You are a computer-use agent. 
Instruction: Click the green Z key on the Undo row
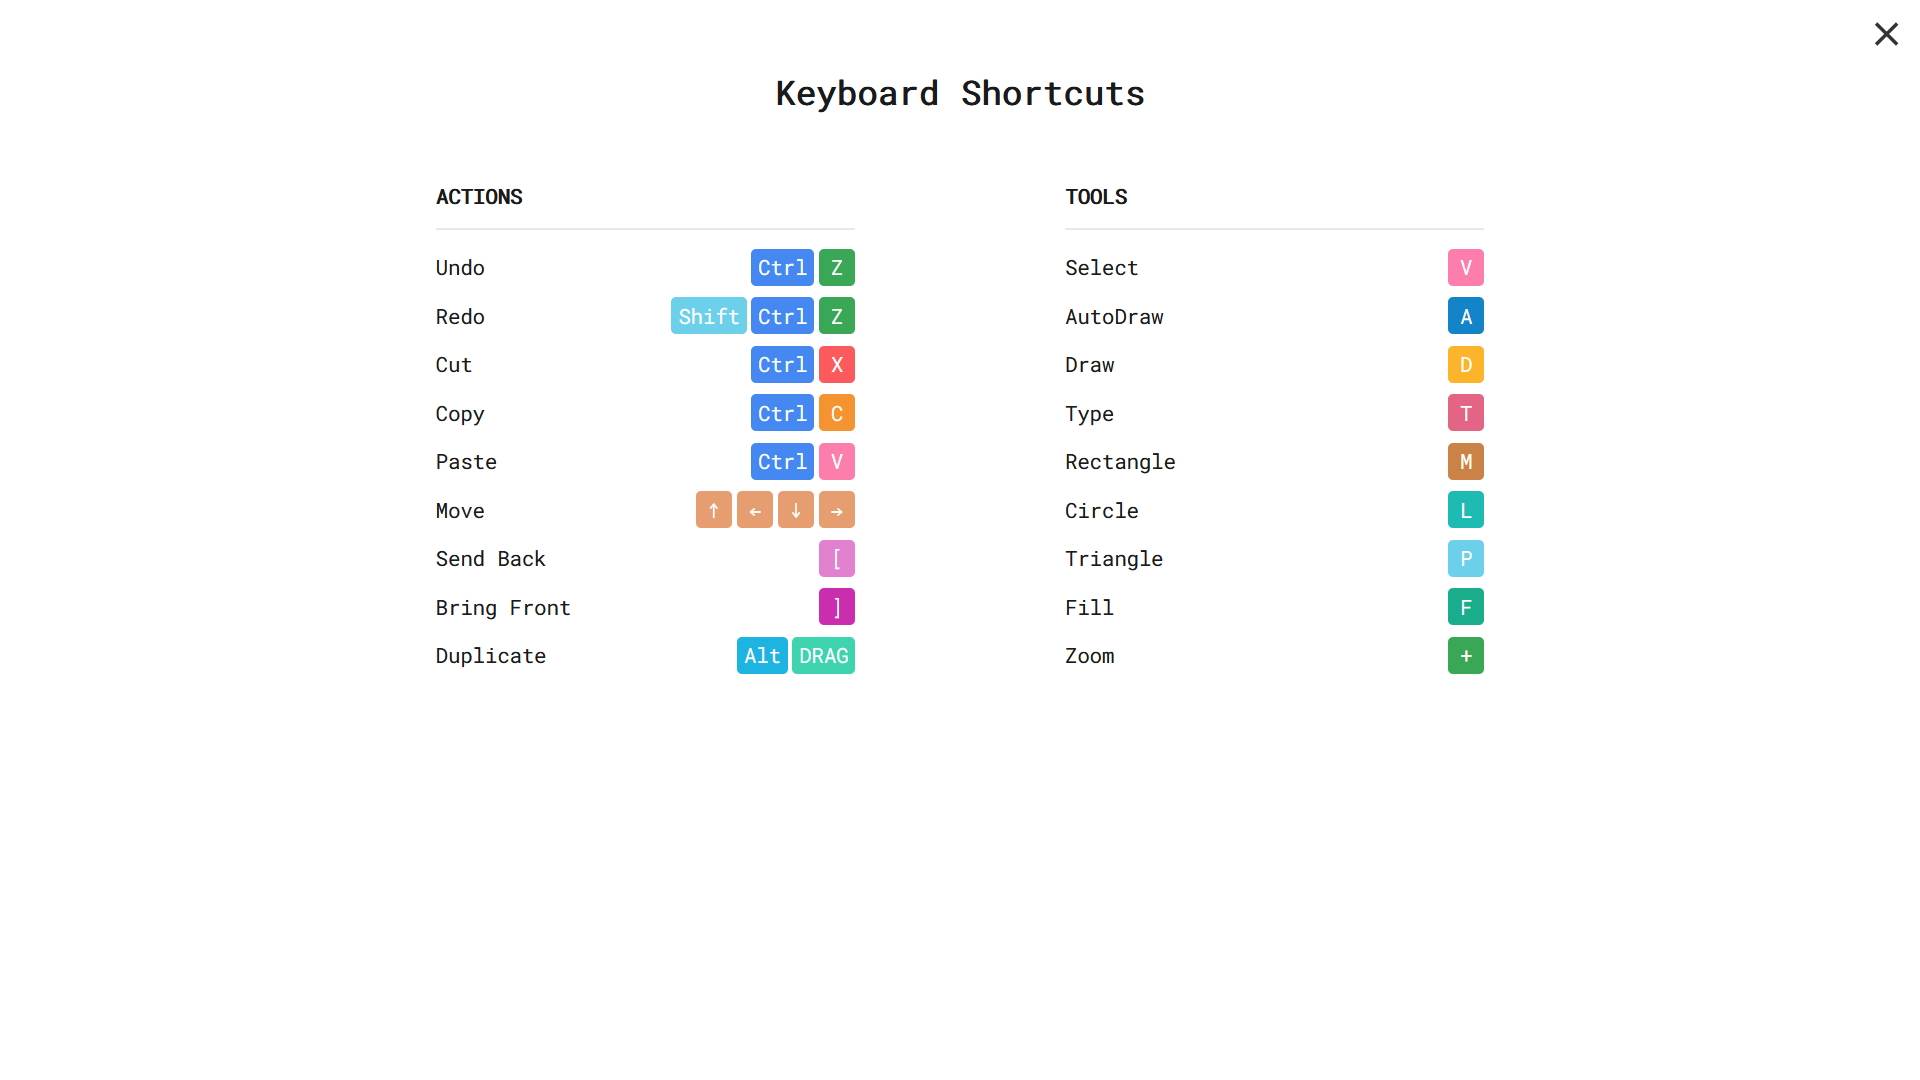pos(837,268)
